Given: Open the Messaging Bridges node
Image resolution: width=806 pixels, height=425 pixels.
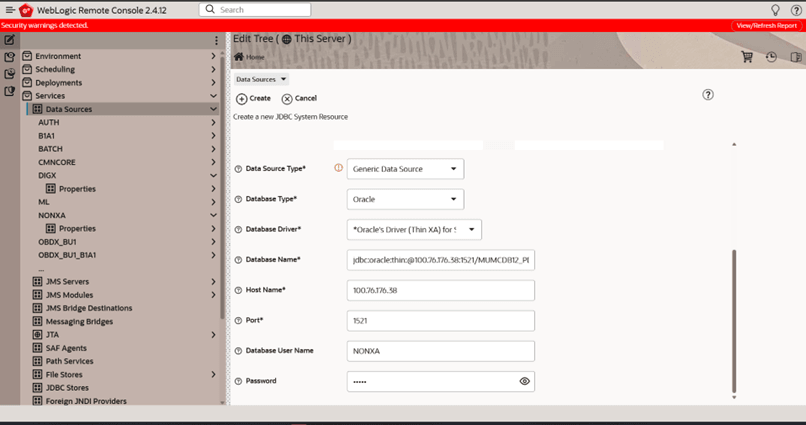Looking at the screenshot, I should (x=79, y=321).
